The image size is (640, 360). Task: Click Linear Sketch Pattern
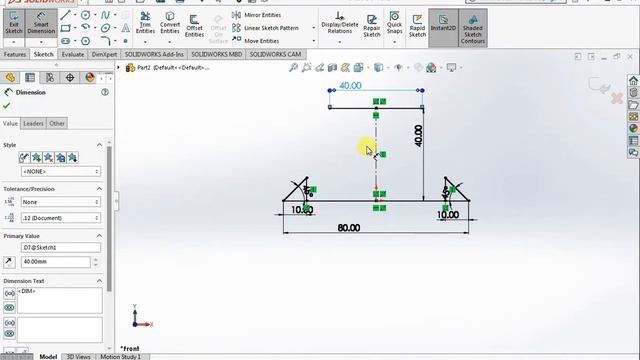pyautogui.click(x=265, y=28)
